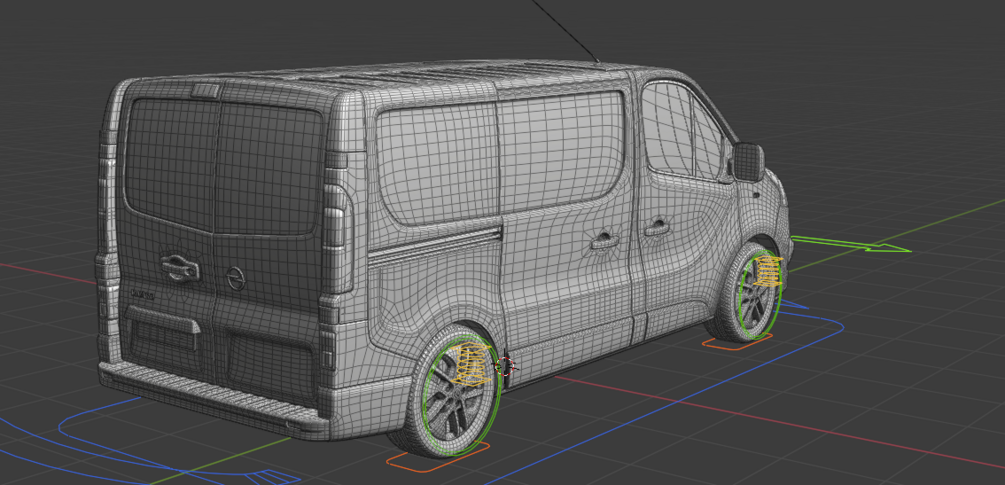
Task: Pick the yellow spring control on front wheel
Action: point(767,270)
